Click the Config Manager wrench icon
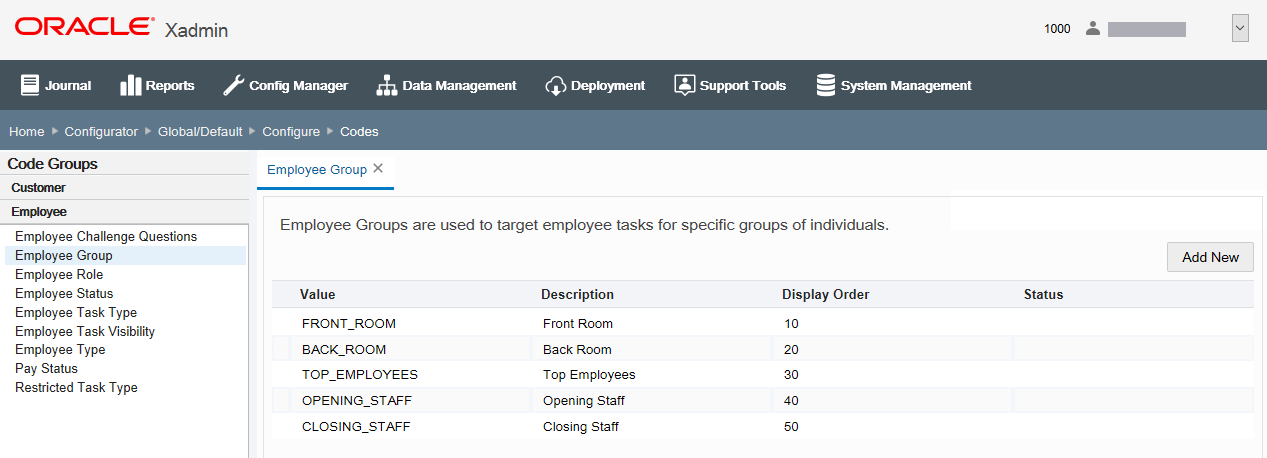 click(x=233, y=85)
